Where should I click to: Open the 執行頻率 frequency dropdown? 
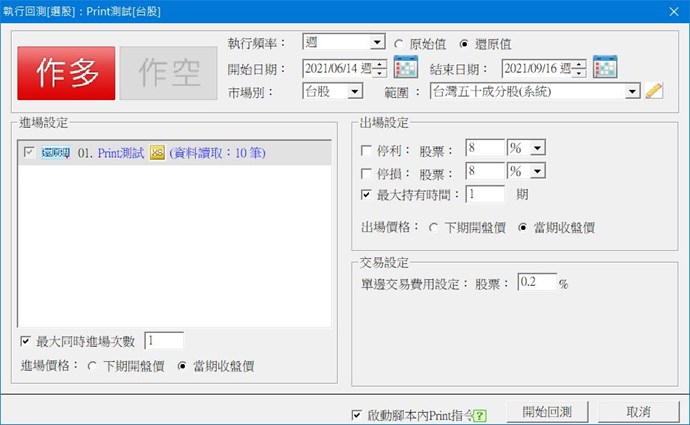click(x=377, y=42)
